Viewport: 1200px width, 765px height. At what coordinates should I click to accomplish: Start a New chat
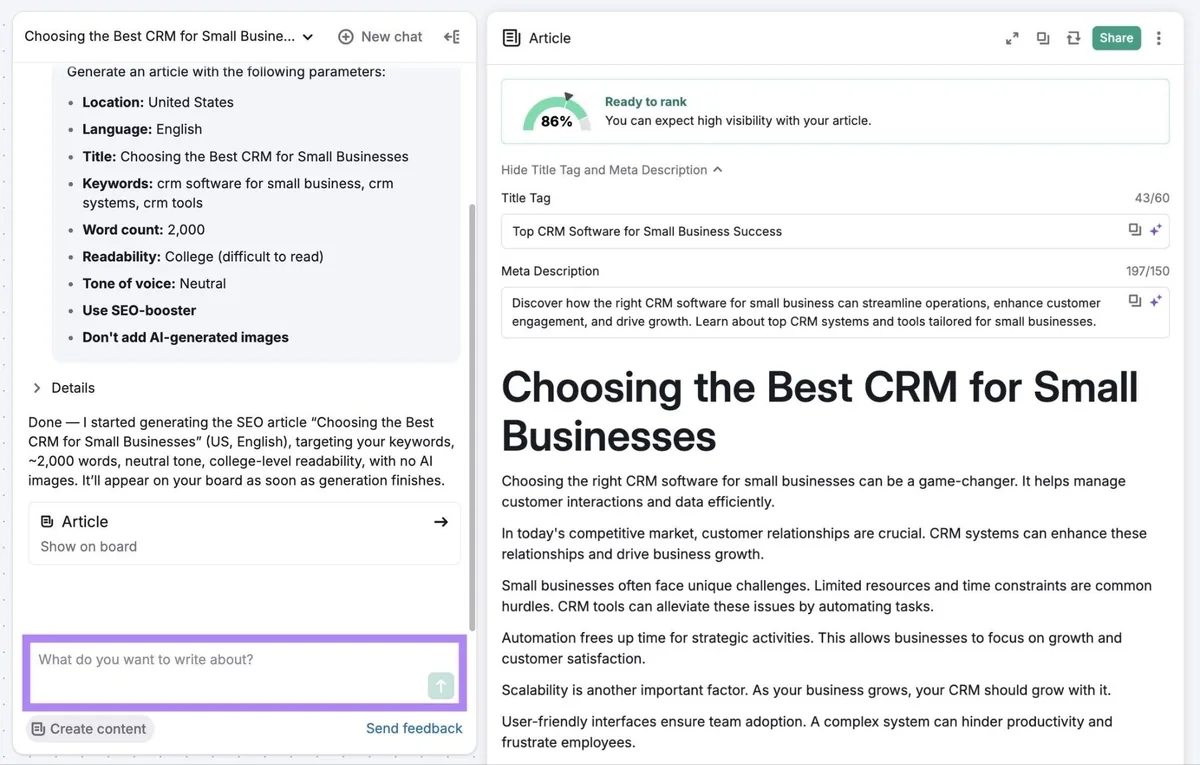pyautogui.click(x=380, y=37)
